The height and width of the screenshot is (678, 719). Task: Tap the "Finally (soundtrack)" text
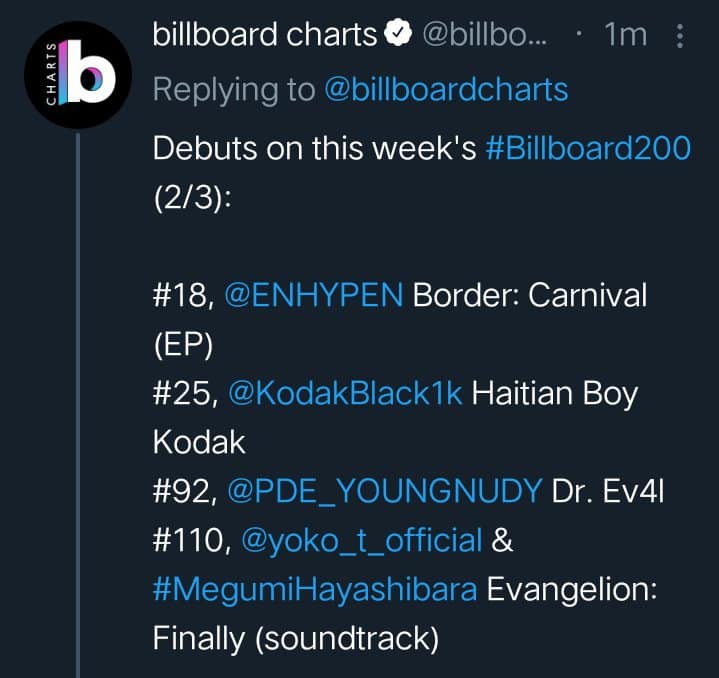296,638
